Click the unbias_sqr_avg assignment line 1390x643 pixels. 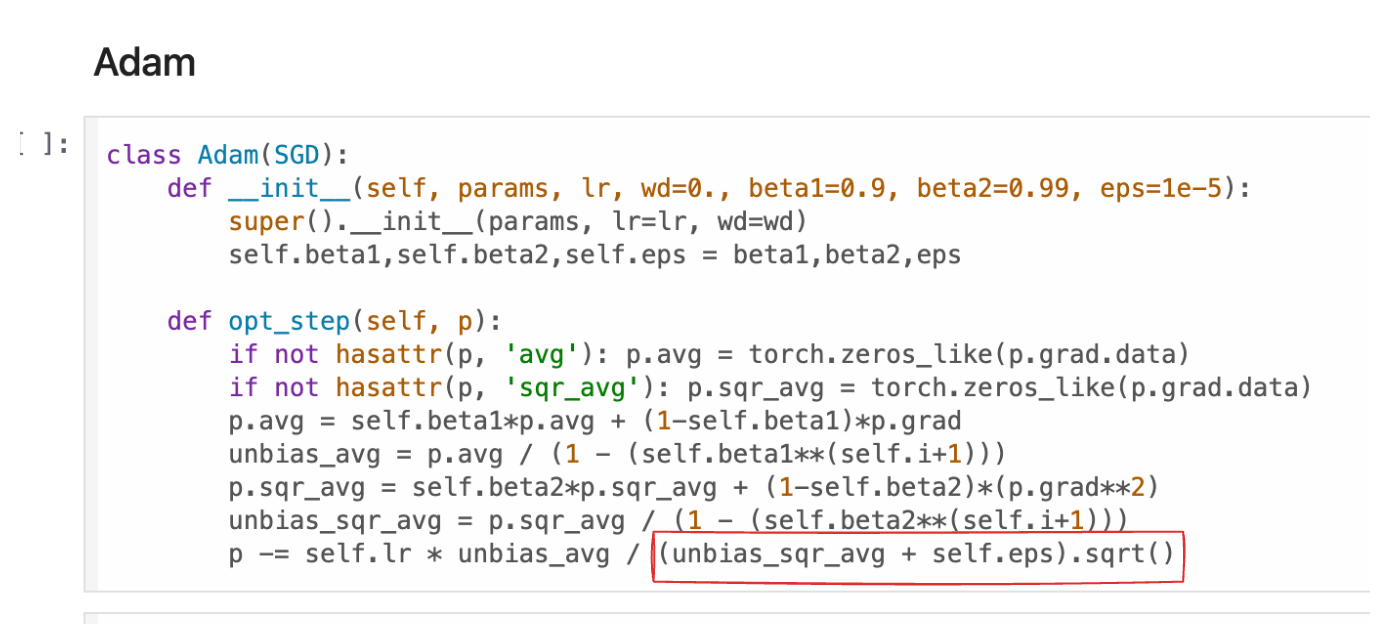pos(678,520)
